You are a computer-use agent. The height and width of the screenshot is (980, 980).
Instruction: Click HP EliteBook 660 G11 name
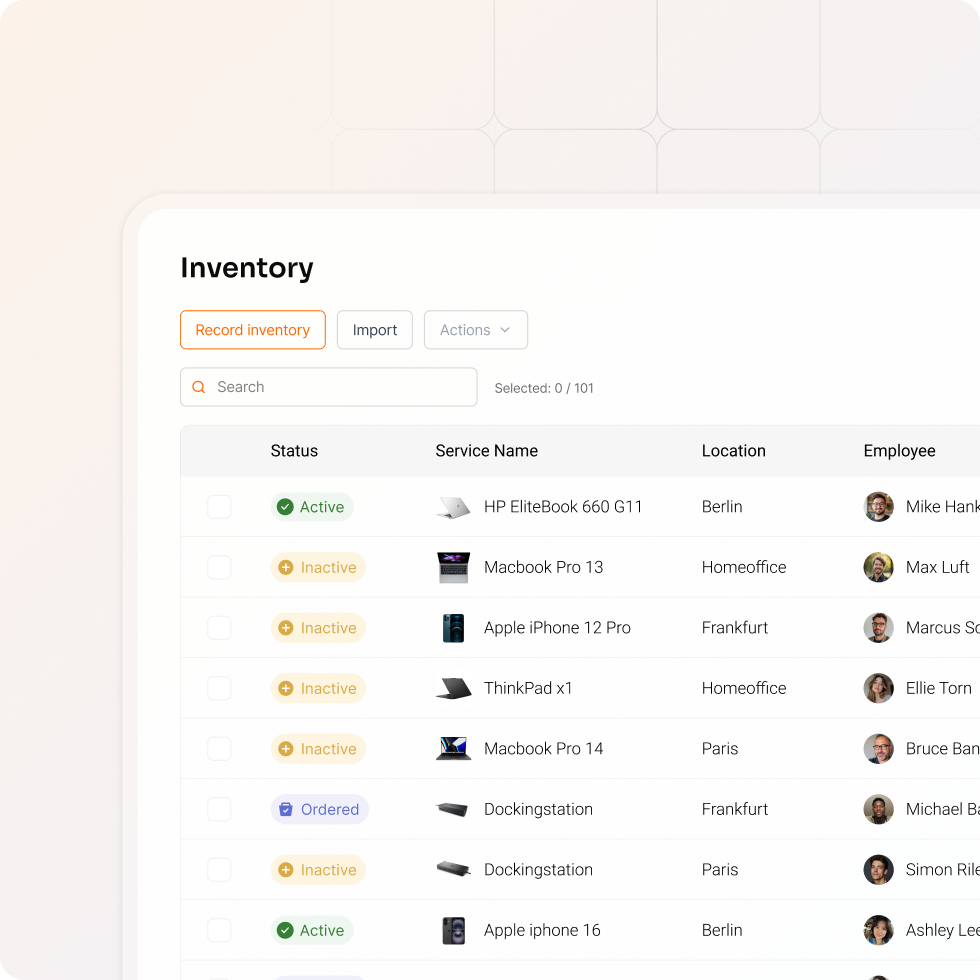(563, 507)
